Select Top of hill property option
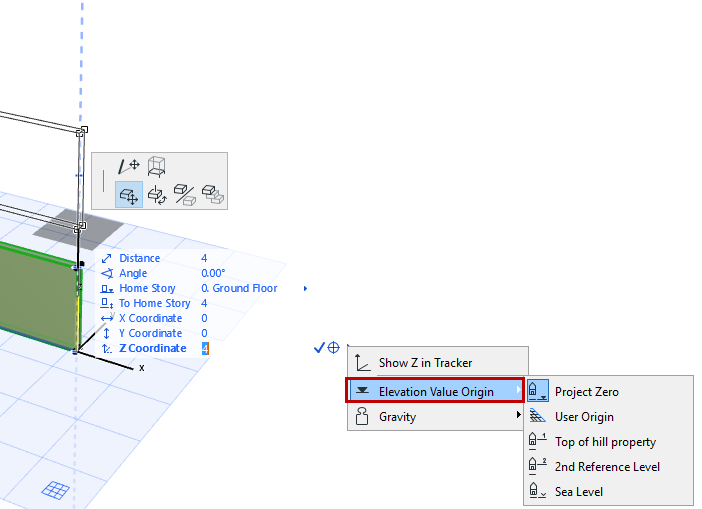The height and width of the screenshot is (509, 702). point(609,442)
